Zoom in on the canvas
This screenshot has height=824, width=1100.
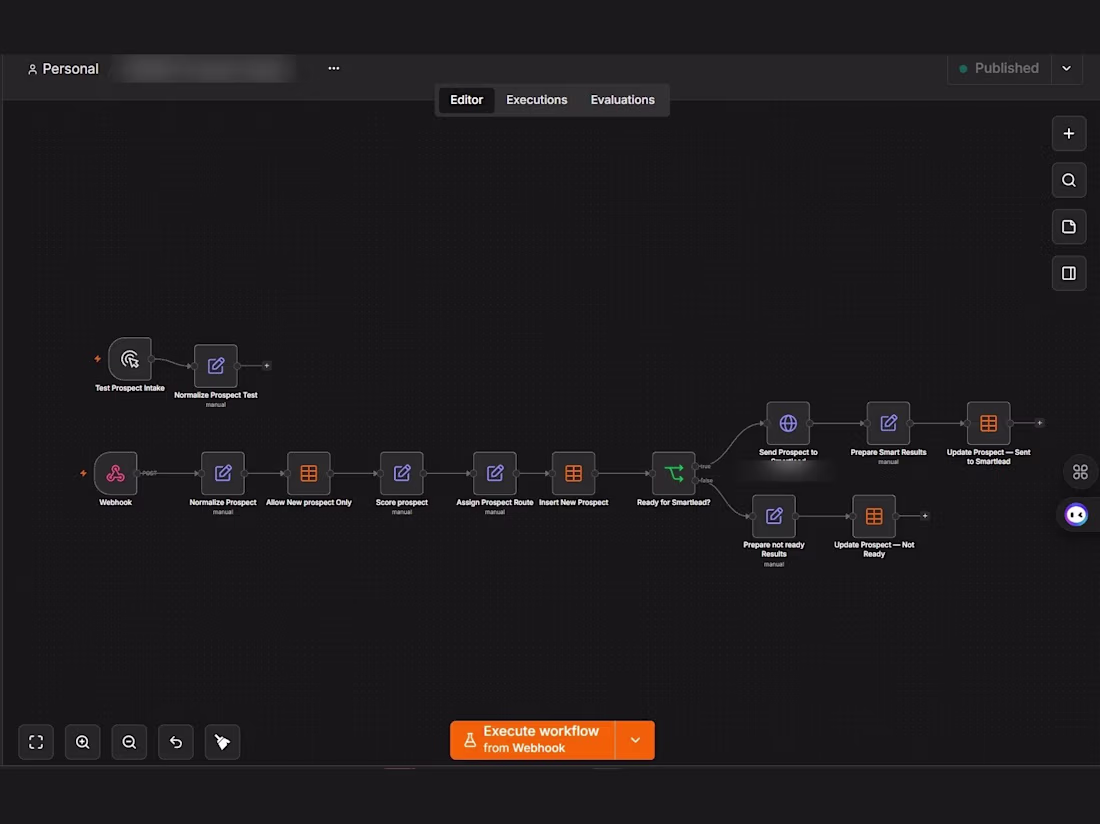coord(83,742)
